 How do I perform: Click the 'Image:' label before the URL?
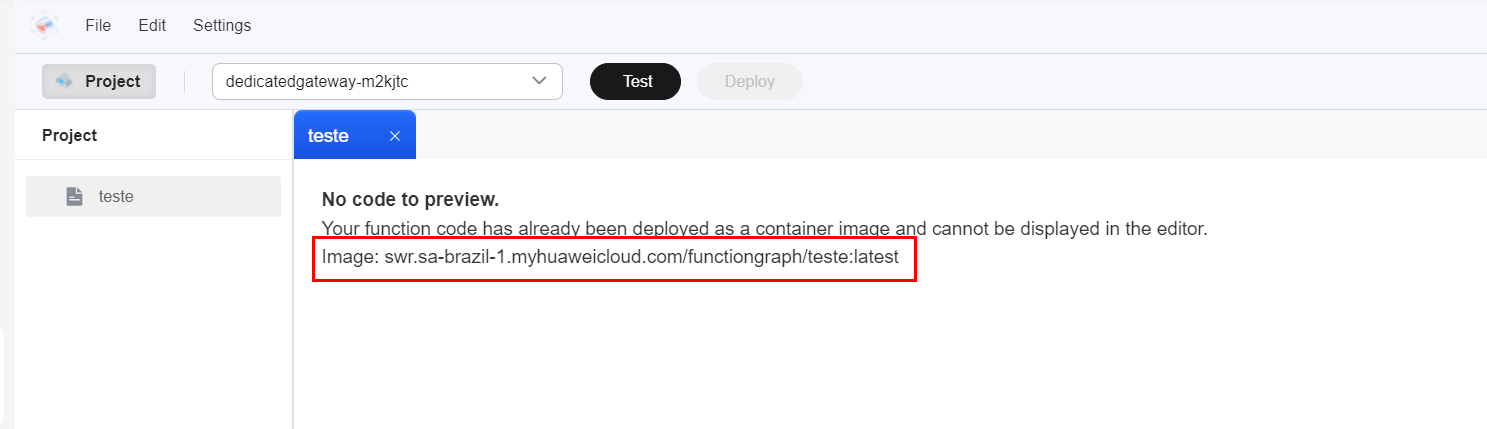pos(350,257)
